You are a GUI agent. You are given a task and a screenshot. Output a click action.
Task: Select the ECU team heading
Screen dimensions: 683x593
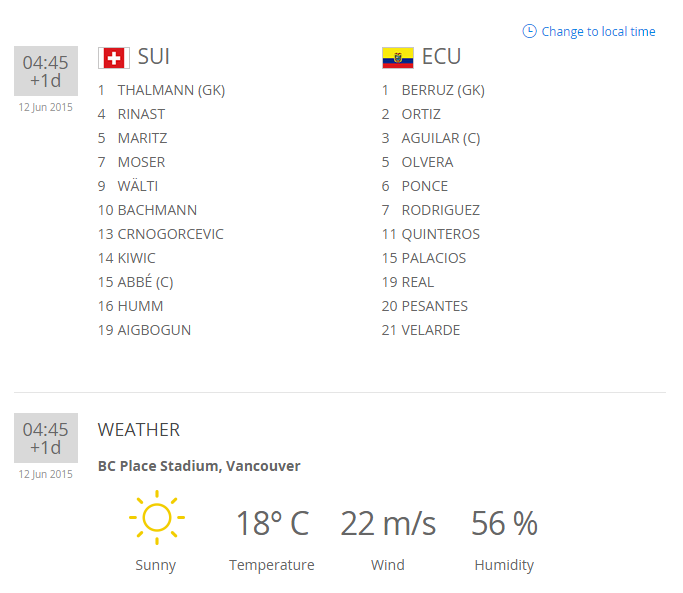pos(441,56)
